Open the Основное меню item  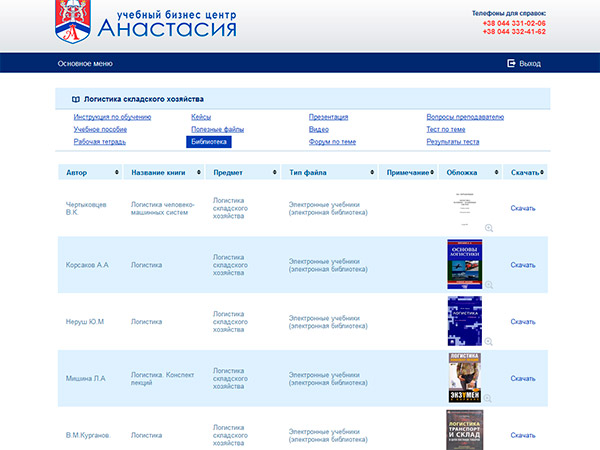(x=85, y=63)
